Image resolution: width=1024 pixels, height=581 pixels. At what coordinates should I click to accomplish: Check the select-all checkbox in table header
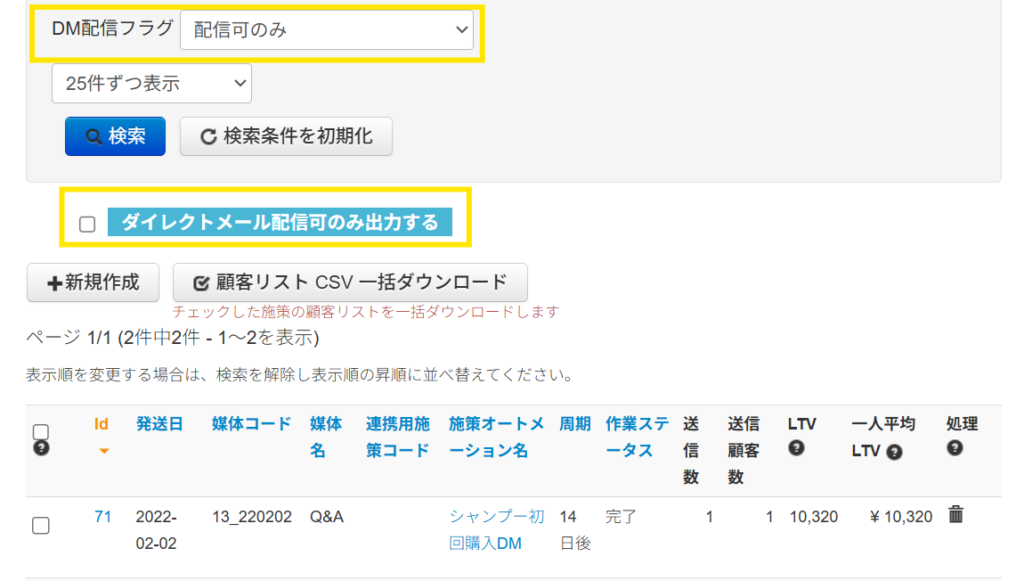coord(41,431)
